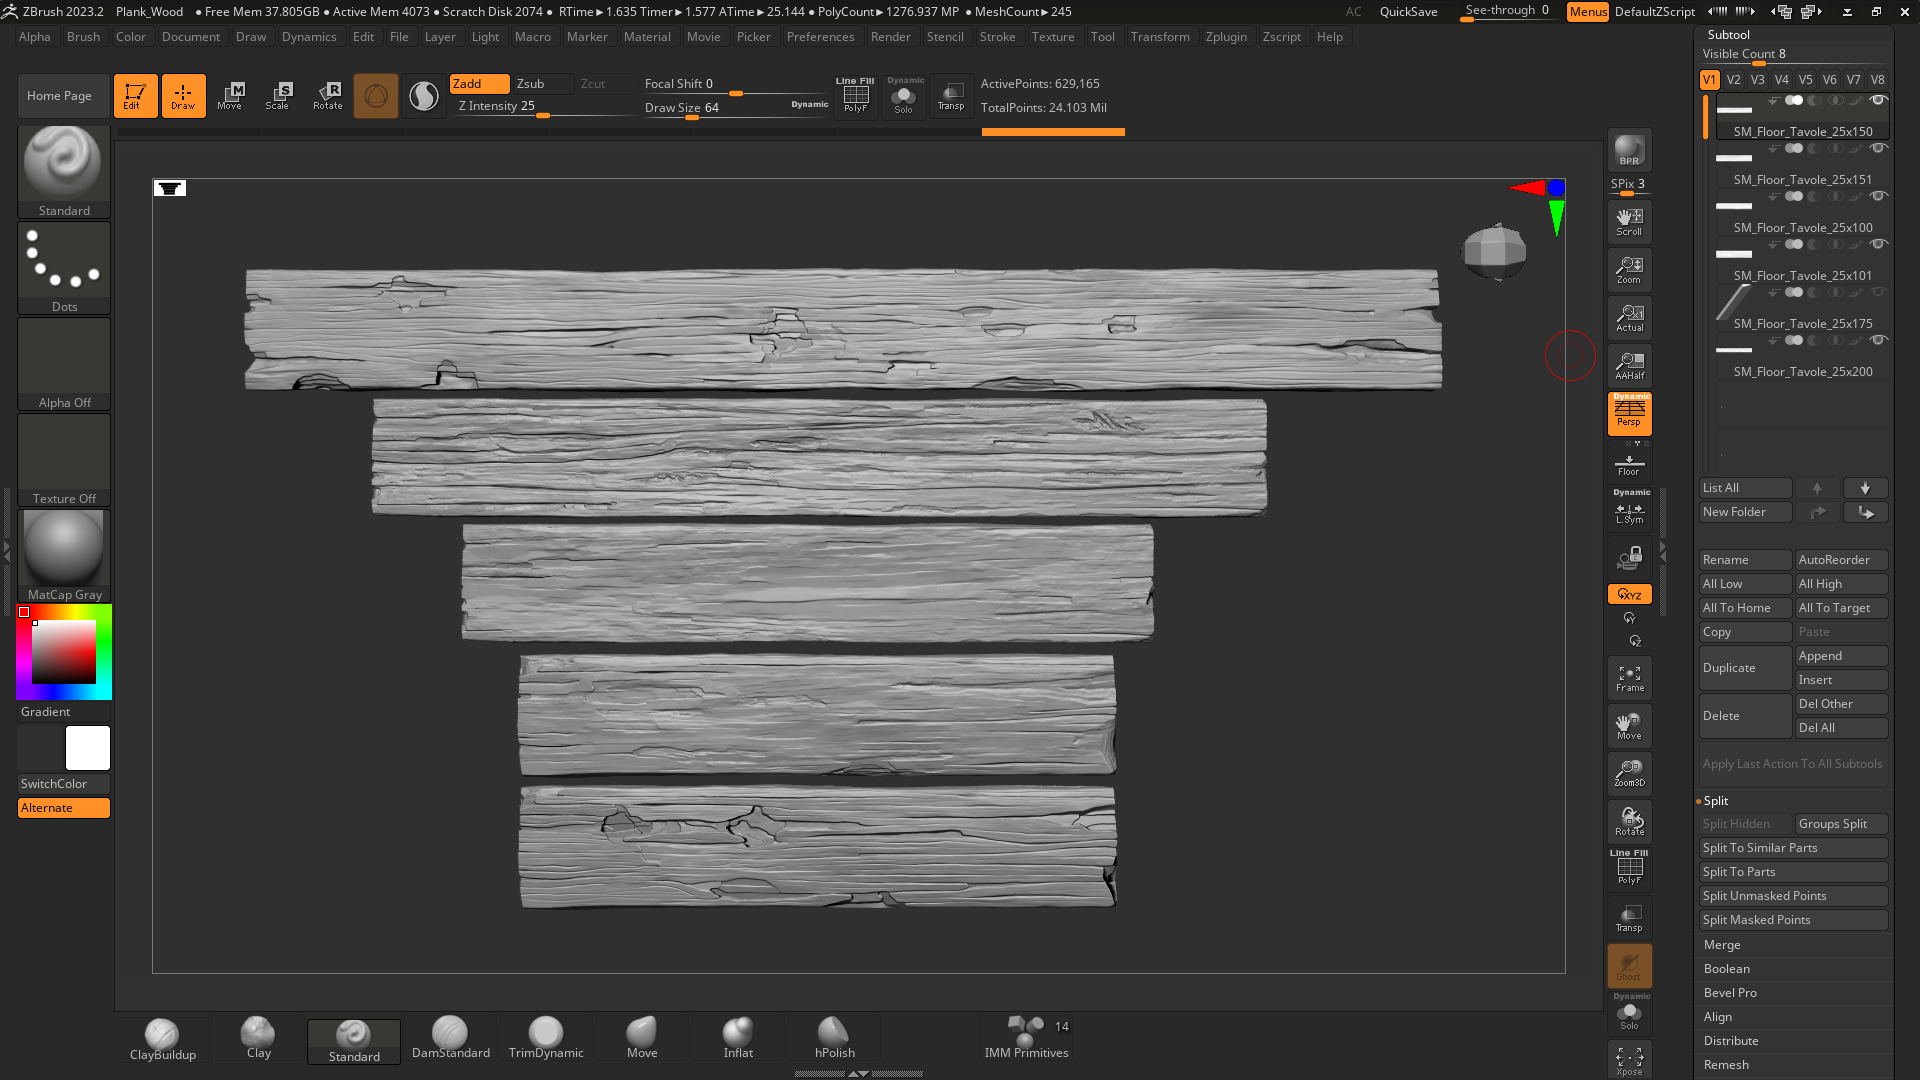
Task: Expand the Boolean section
Action: point(1727,969)
